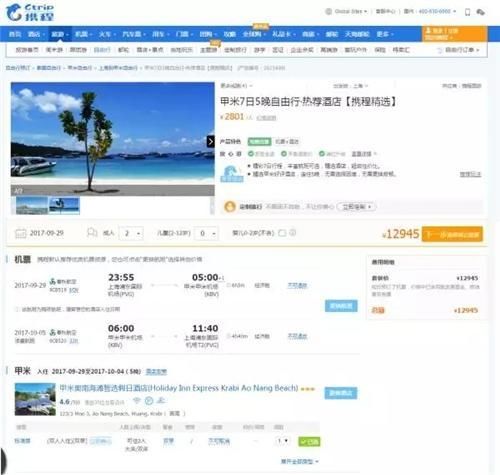500x475 pixels.
Task: Click the orange next-step booking button
Action: [452, 234]
